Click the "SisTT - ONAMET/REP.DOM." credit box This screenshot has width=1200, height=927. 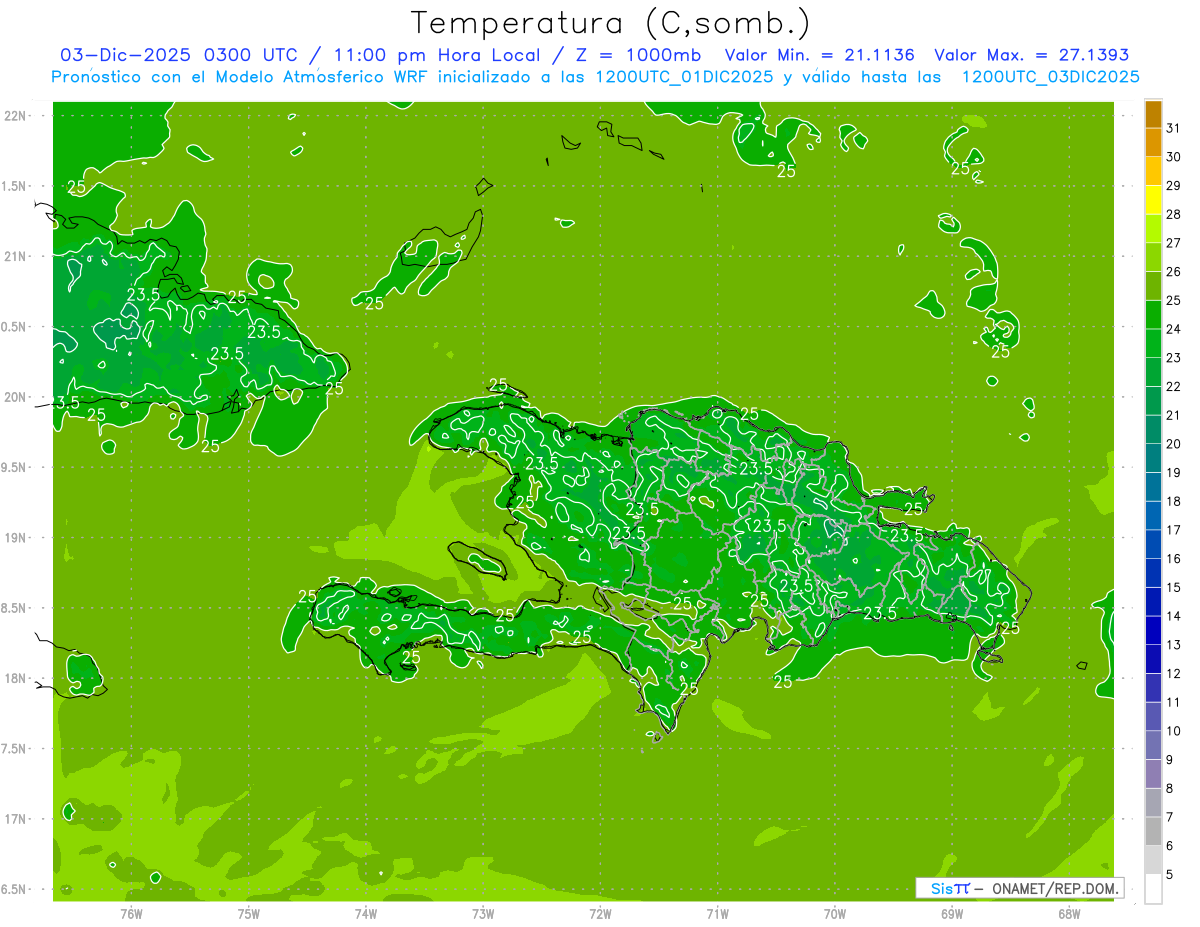click(x=1019, y=888)
